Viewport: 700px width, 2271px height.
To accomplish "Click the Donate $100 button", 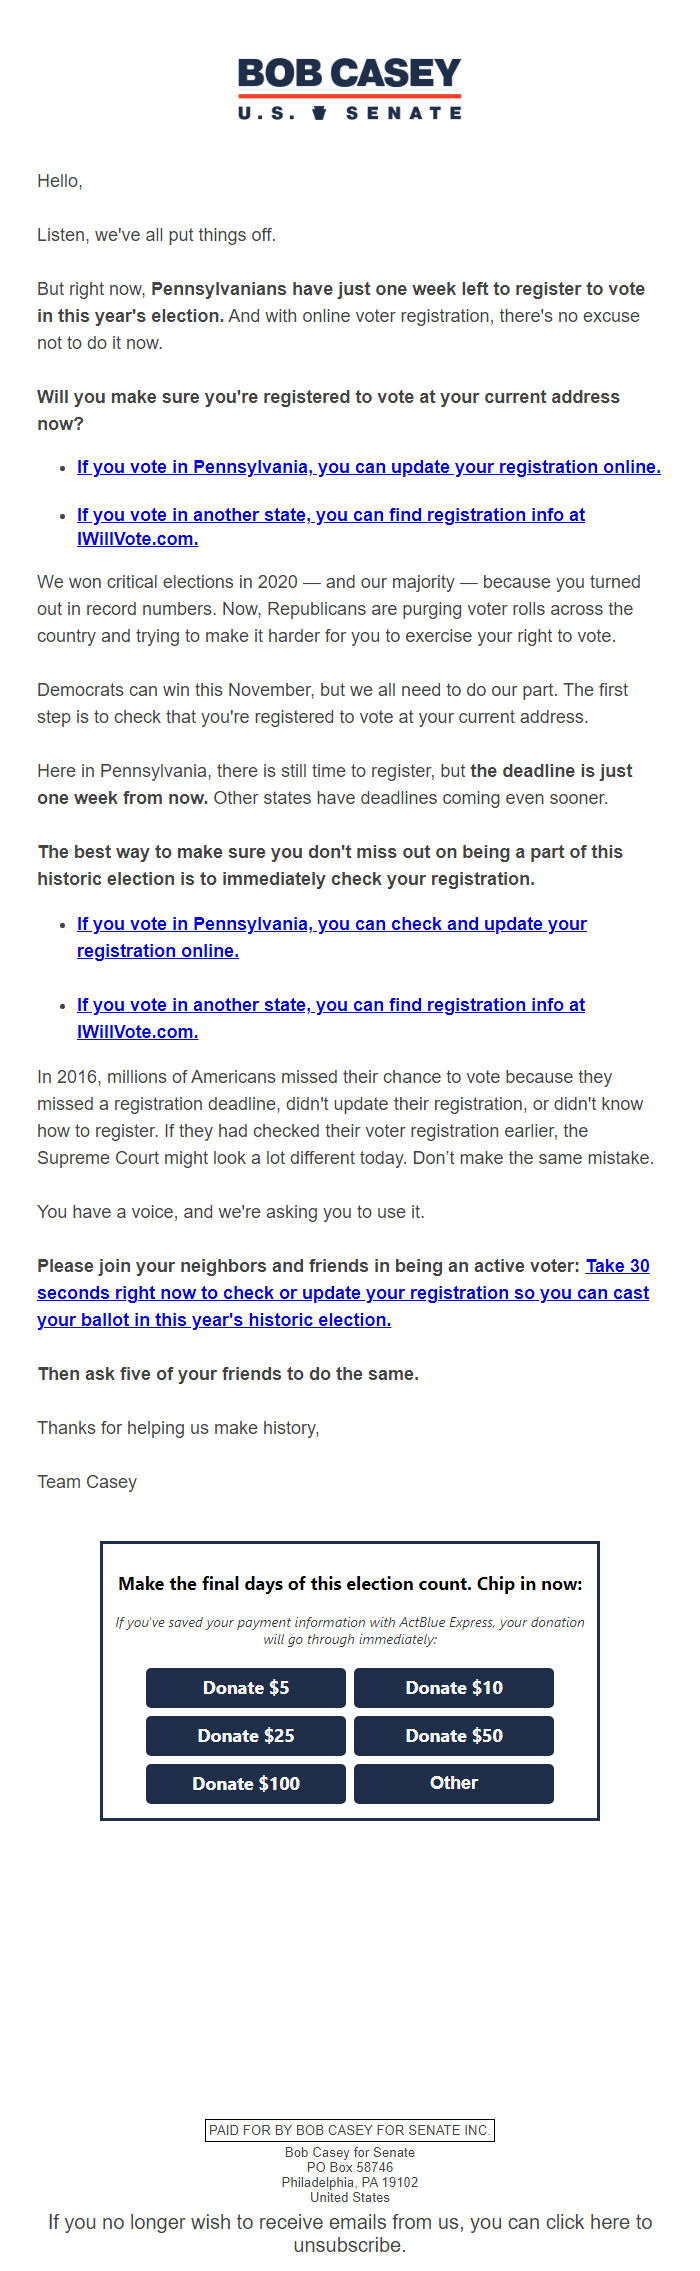I will (x=245, y=1784).
